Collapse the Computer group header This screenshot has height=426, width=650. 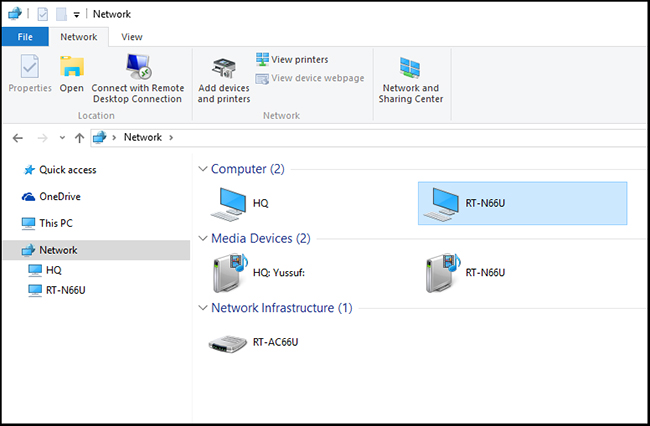click(203, 169)
